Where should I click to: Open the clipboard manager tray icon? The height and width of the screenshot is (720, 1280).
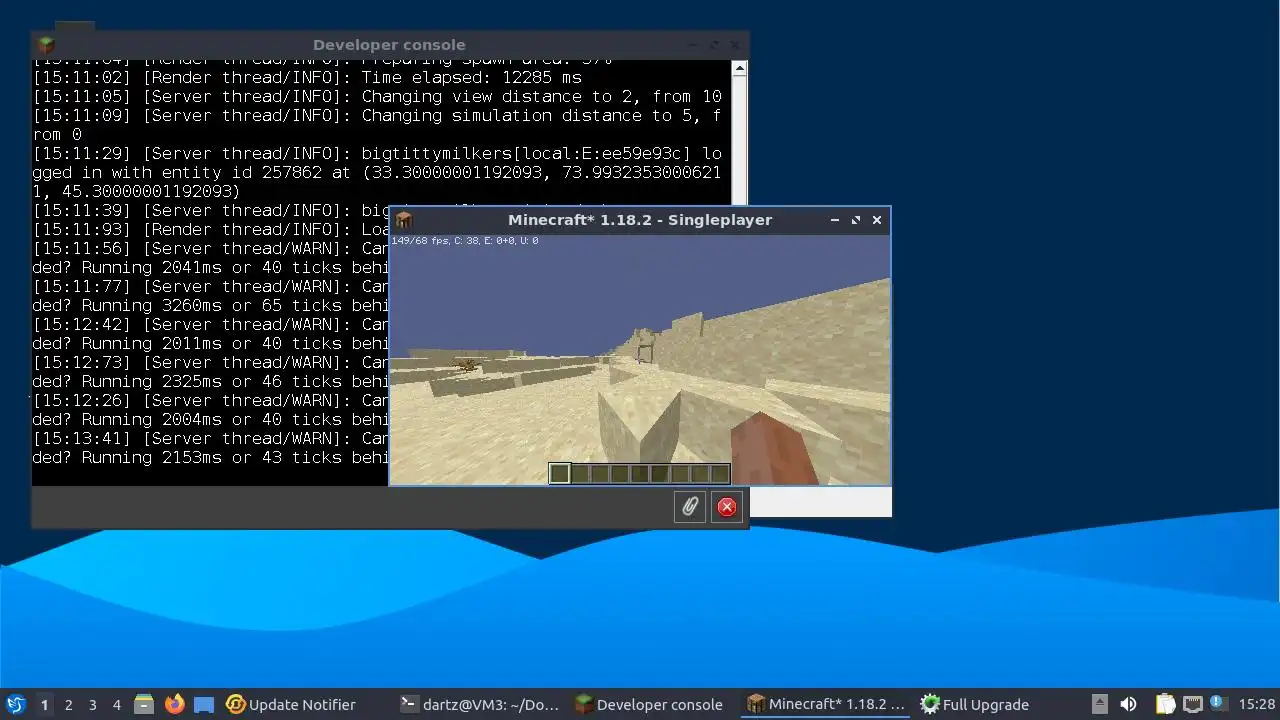tap(1165, 704)
